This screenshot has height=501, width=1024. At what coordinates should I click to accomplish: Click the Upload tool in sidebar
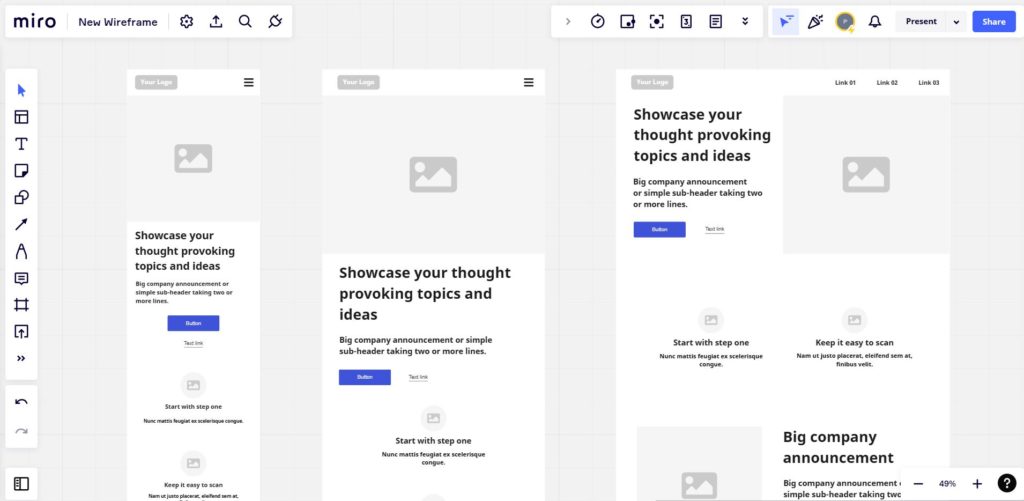pos(22,332)
